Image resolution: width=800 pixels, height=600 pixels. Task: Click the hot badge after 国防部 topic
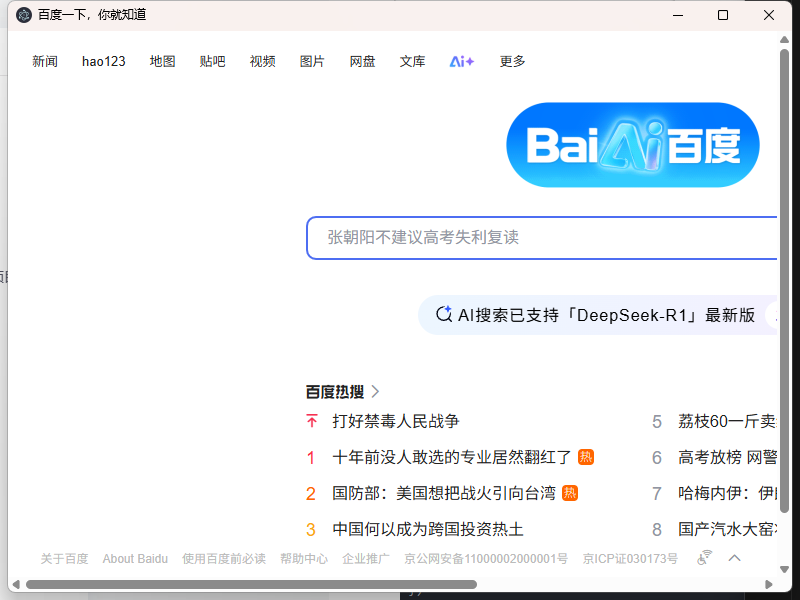click(570, 493)
